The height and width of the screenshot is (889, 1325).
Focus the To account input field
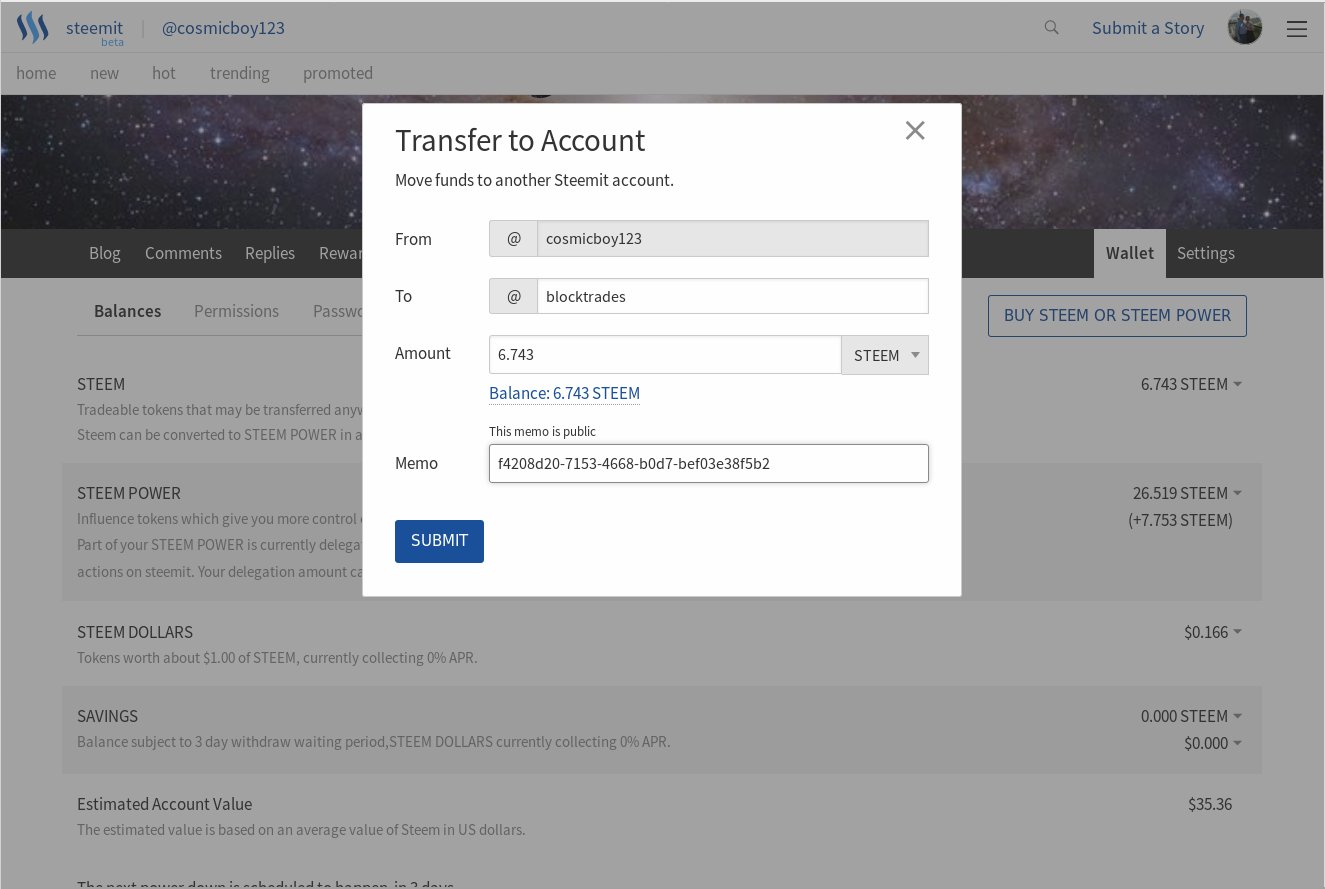[733, 296]
